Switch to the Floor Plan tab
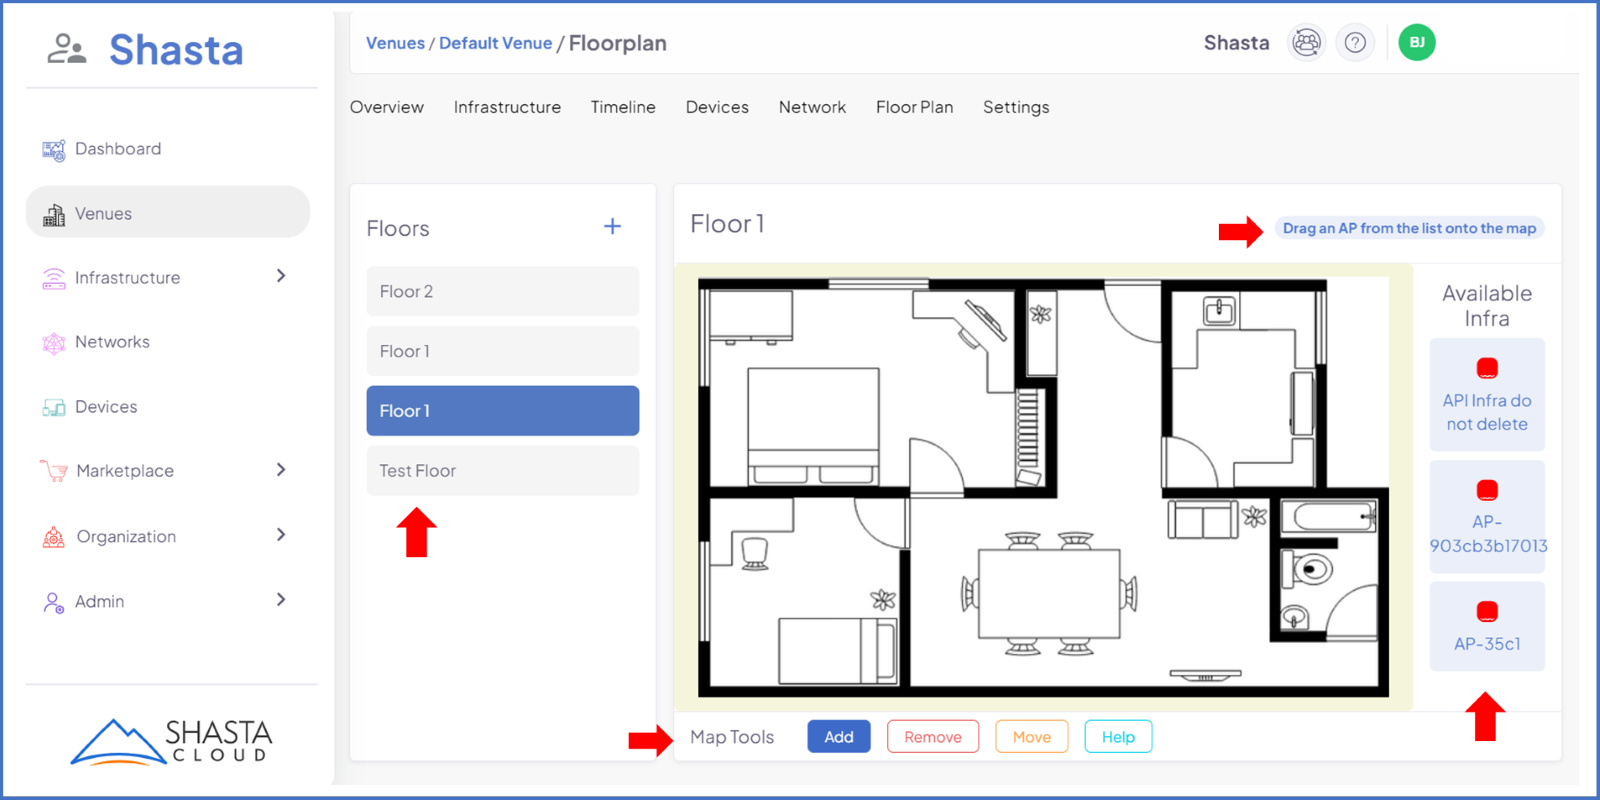Image resolution: width=1600 pixels, height=800 pixels. tap(914, 107)
